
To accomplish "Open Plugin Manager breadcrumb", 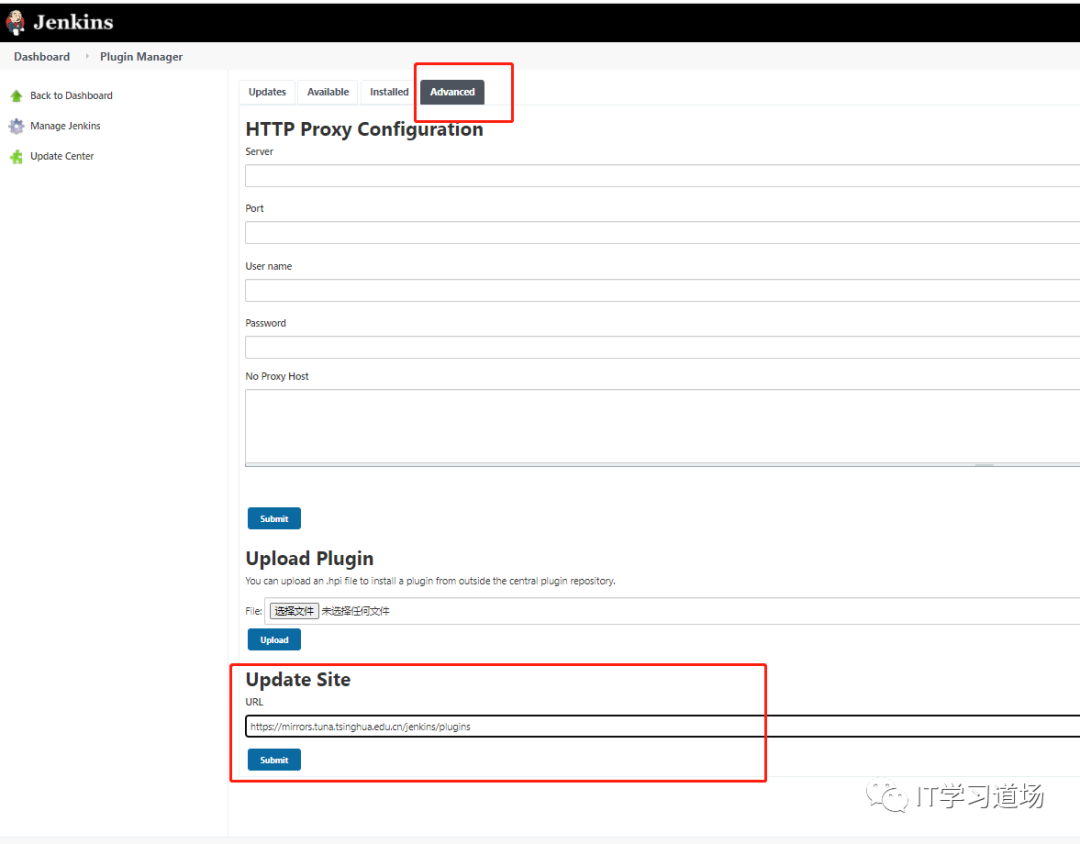I will [141, 56].
